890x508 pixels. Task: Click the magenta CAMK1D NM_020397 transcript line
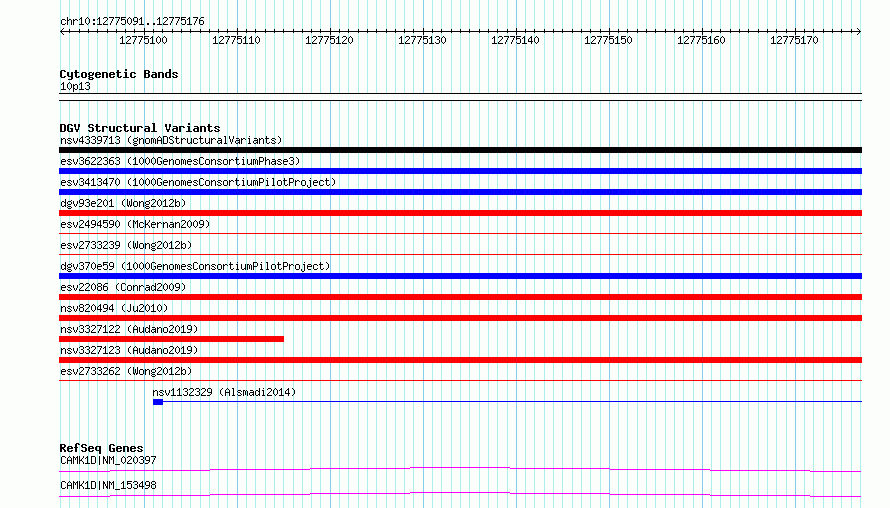(x=460, y=469)
